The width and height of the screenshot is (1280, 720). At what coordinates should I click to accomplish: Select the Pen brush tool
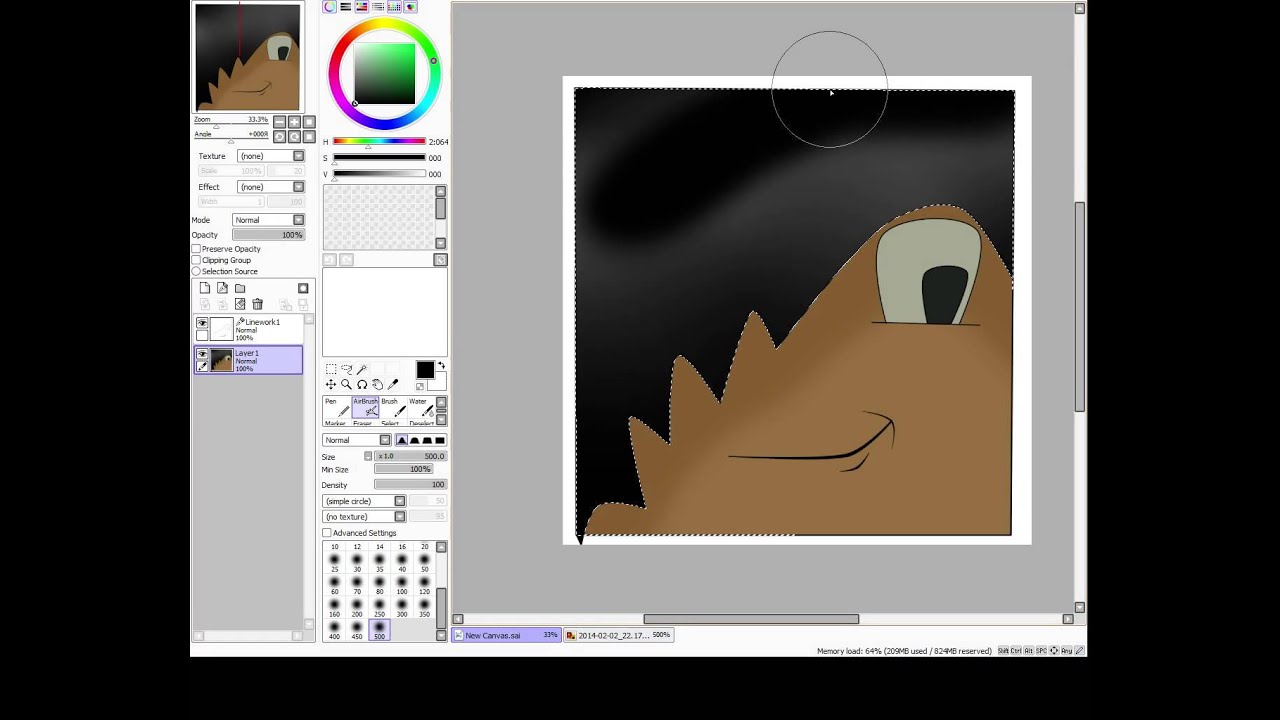click(336, 407)
